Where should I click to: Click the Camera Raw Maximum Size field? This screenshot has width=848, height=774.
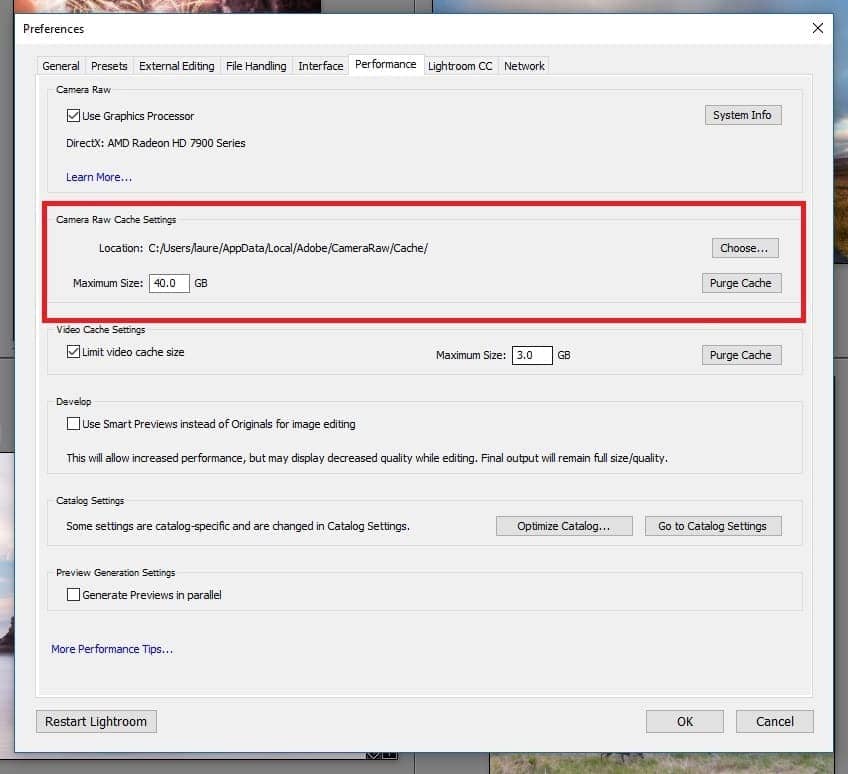click(x=169, y=284)
